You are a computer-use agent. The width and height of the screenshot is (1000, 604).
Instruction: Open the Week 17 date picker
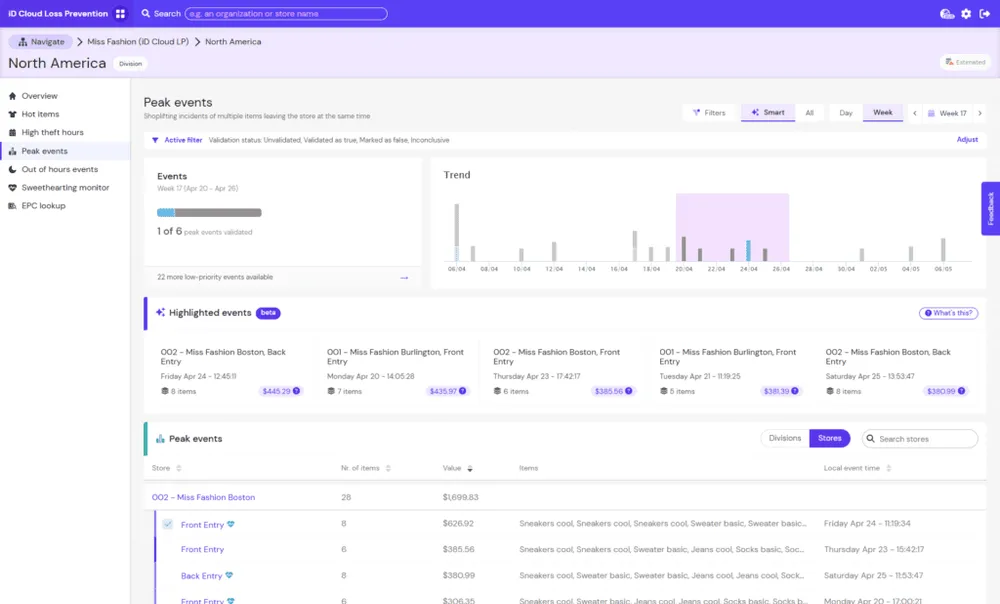coord(947,113)
